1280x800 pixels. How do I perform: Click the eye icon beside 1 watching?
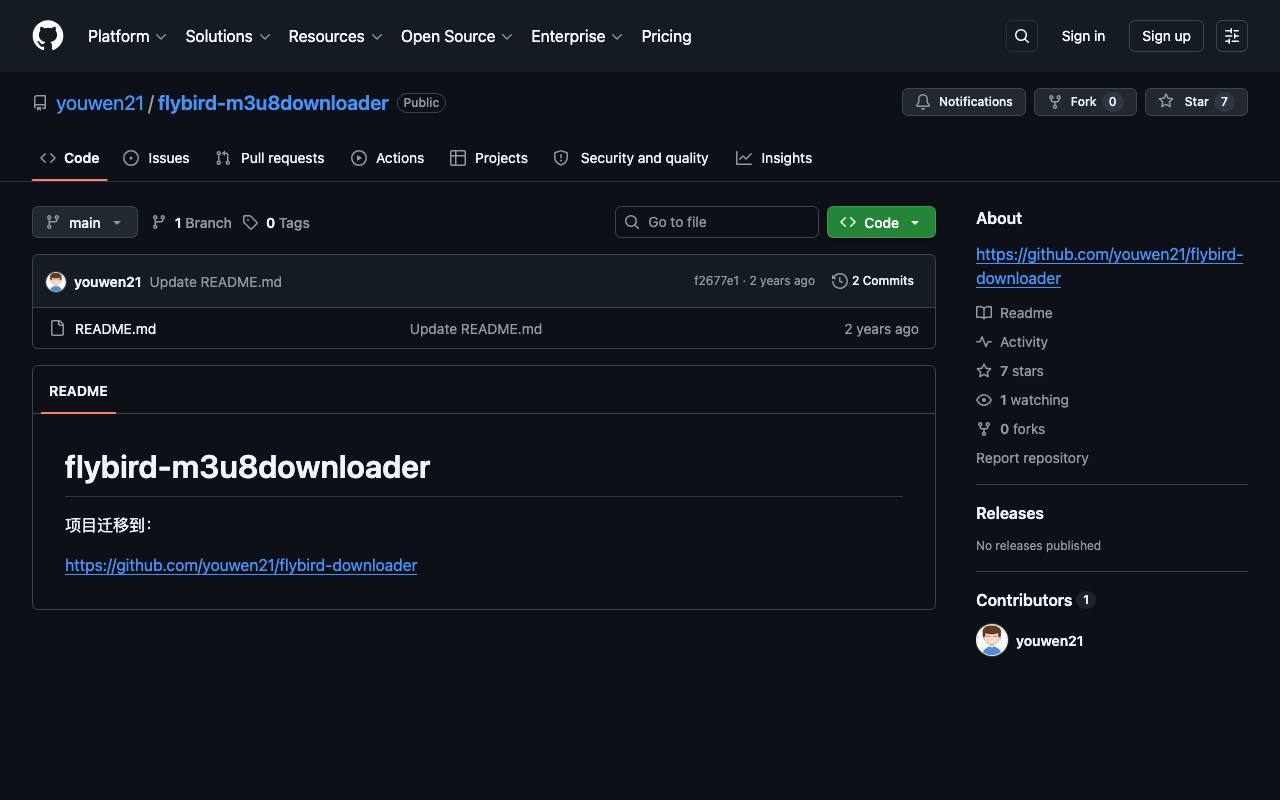984,400
